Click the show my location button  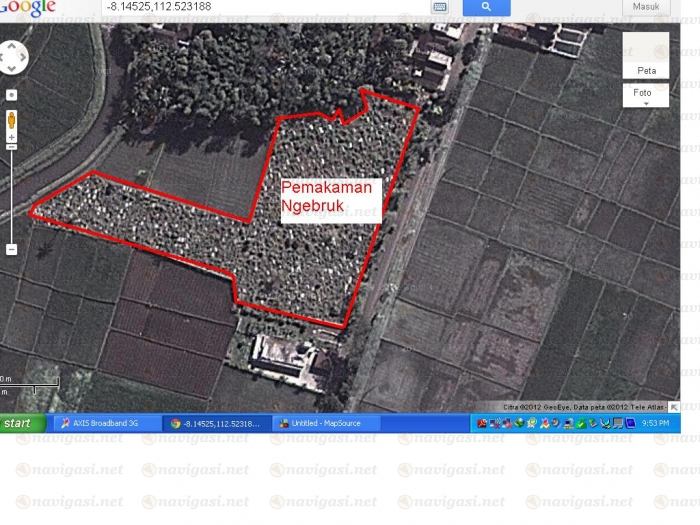(12, 95)
